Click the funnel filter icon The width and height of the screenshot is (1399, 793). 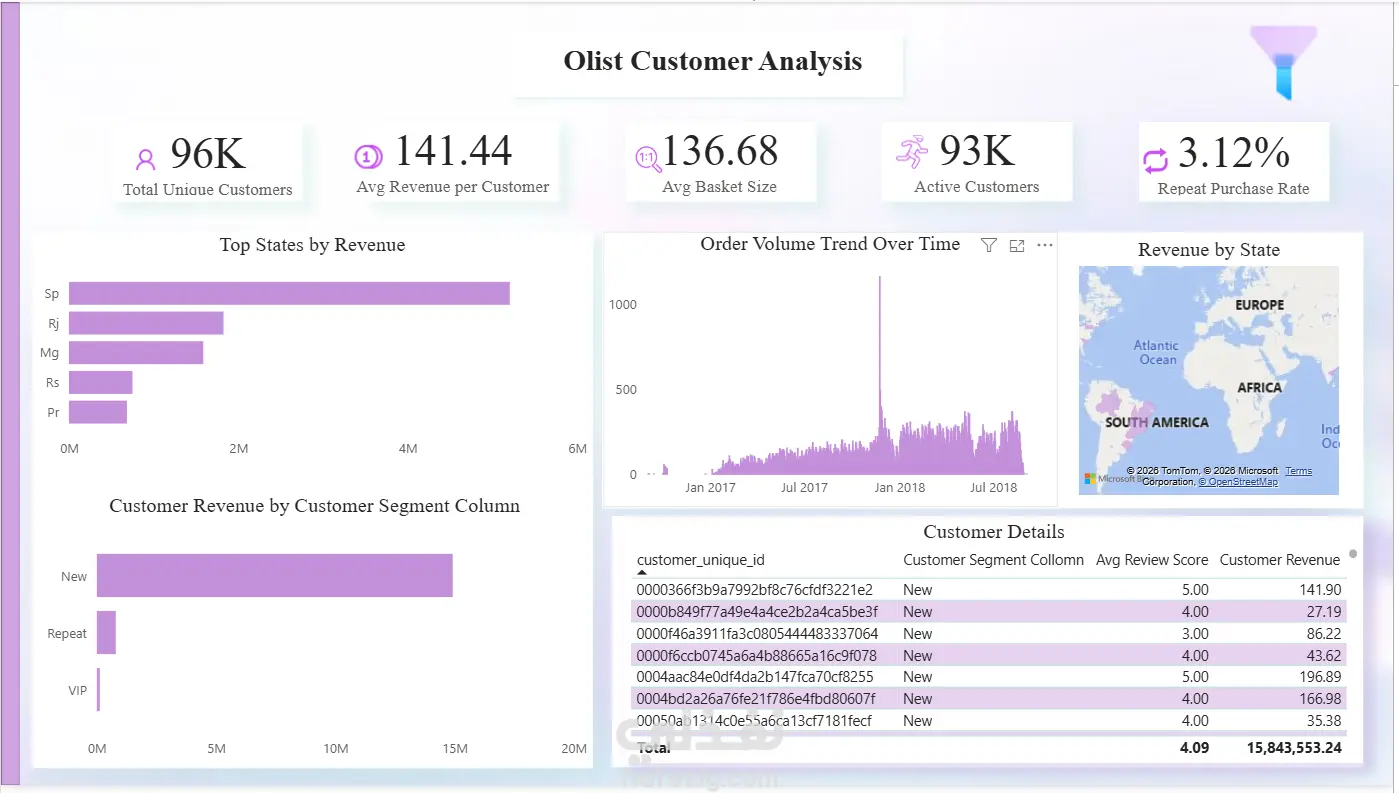1284,62
